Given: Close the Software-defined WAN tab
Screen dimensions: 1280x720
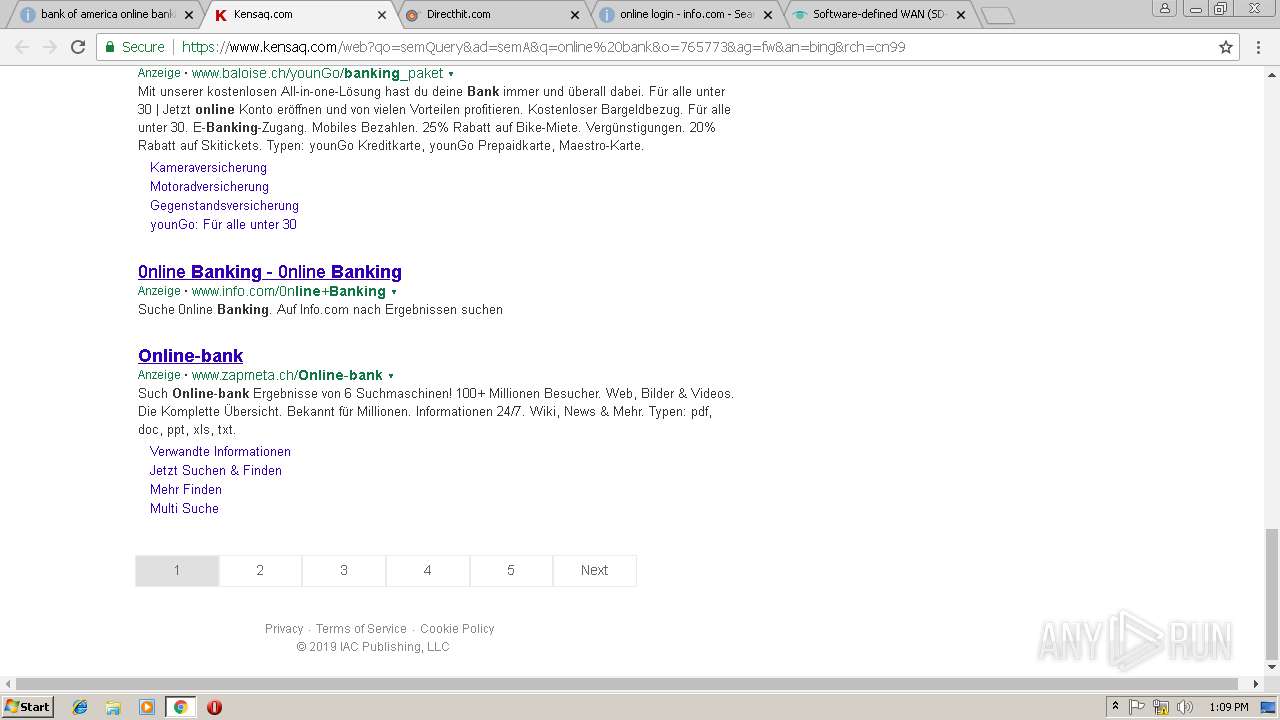Looking at the screenshot, I should 961,15.
